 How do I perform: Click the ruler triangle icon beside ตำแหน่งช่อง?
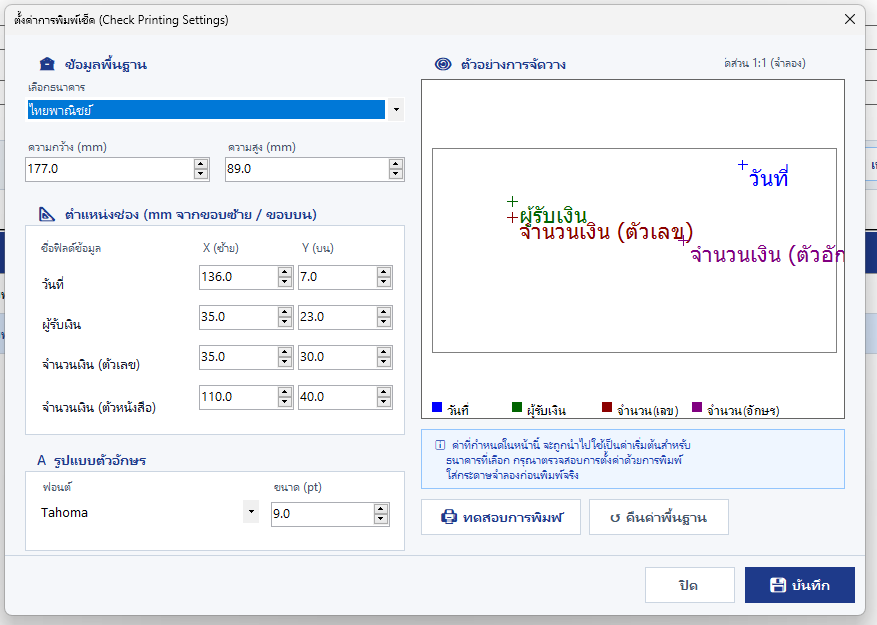pyautogui.click(x=46, y=214)
